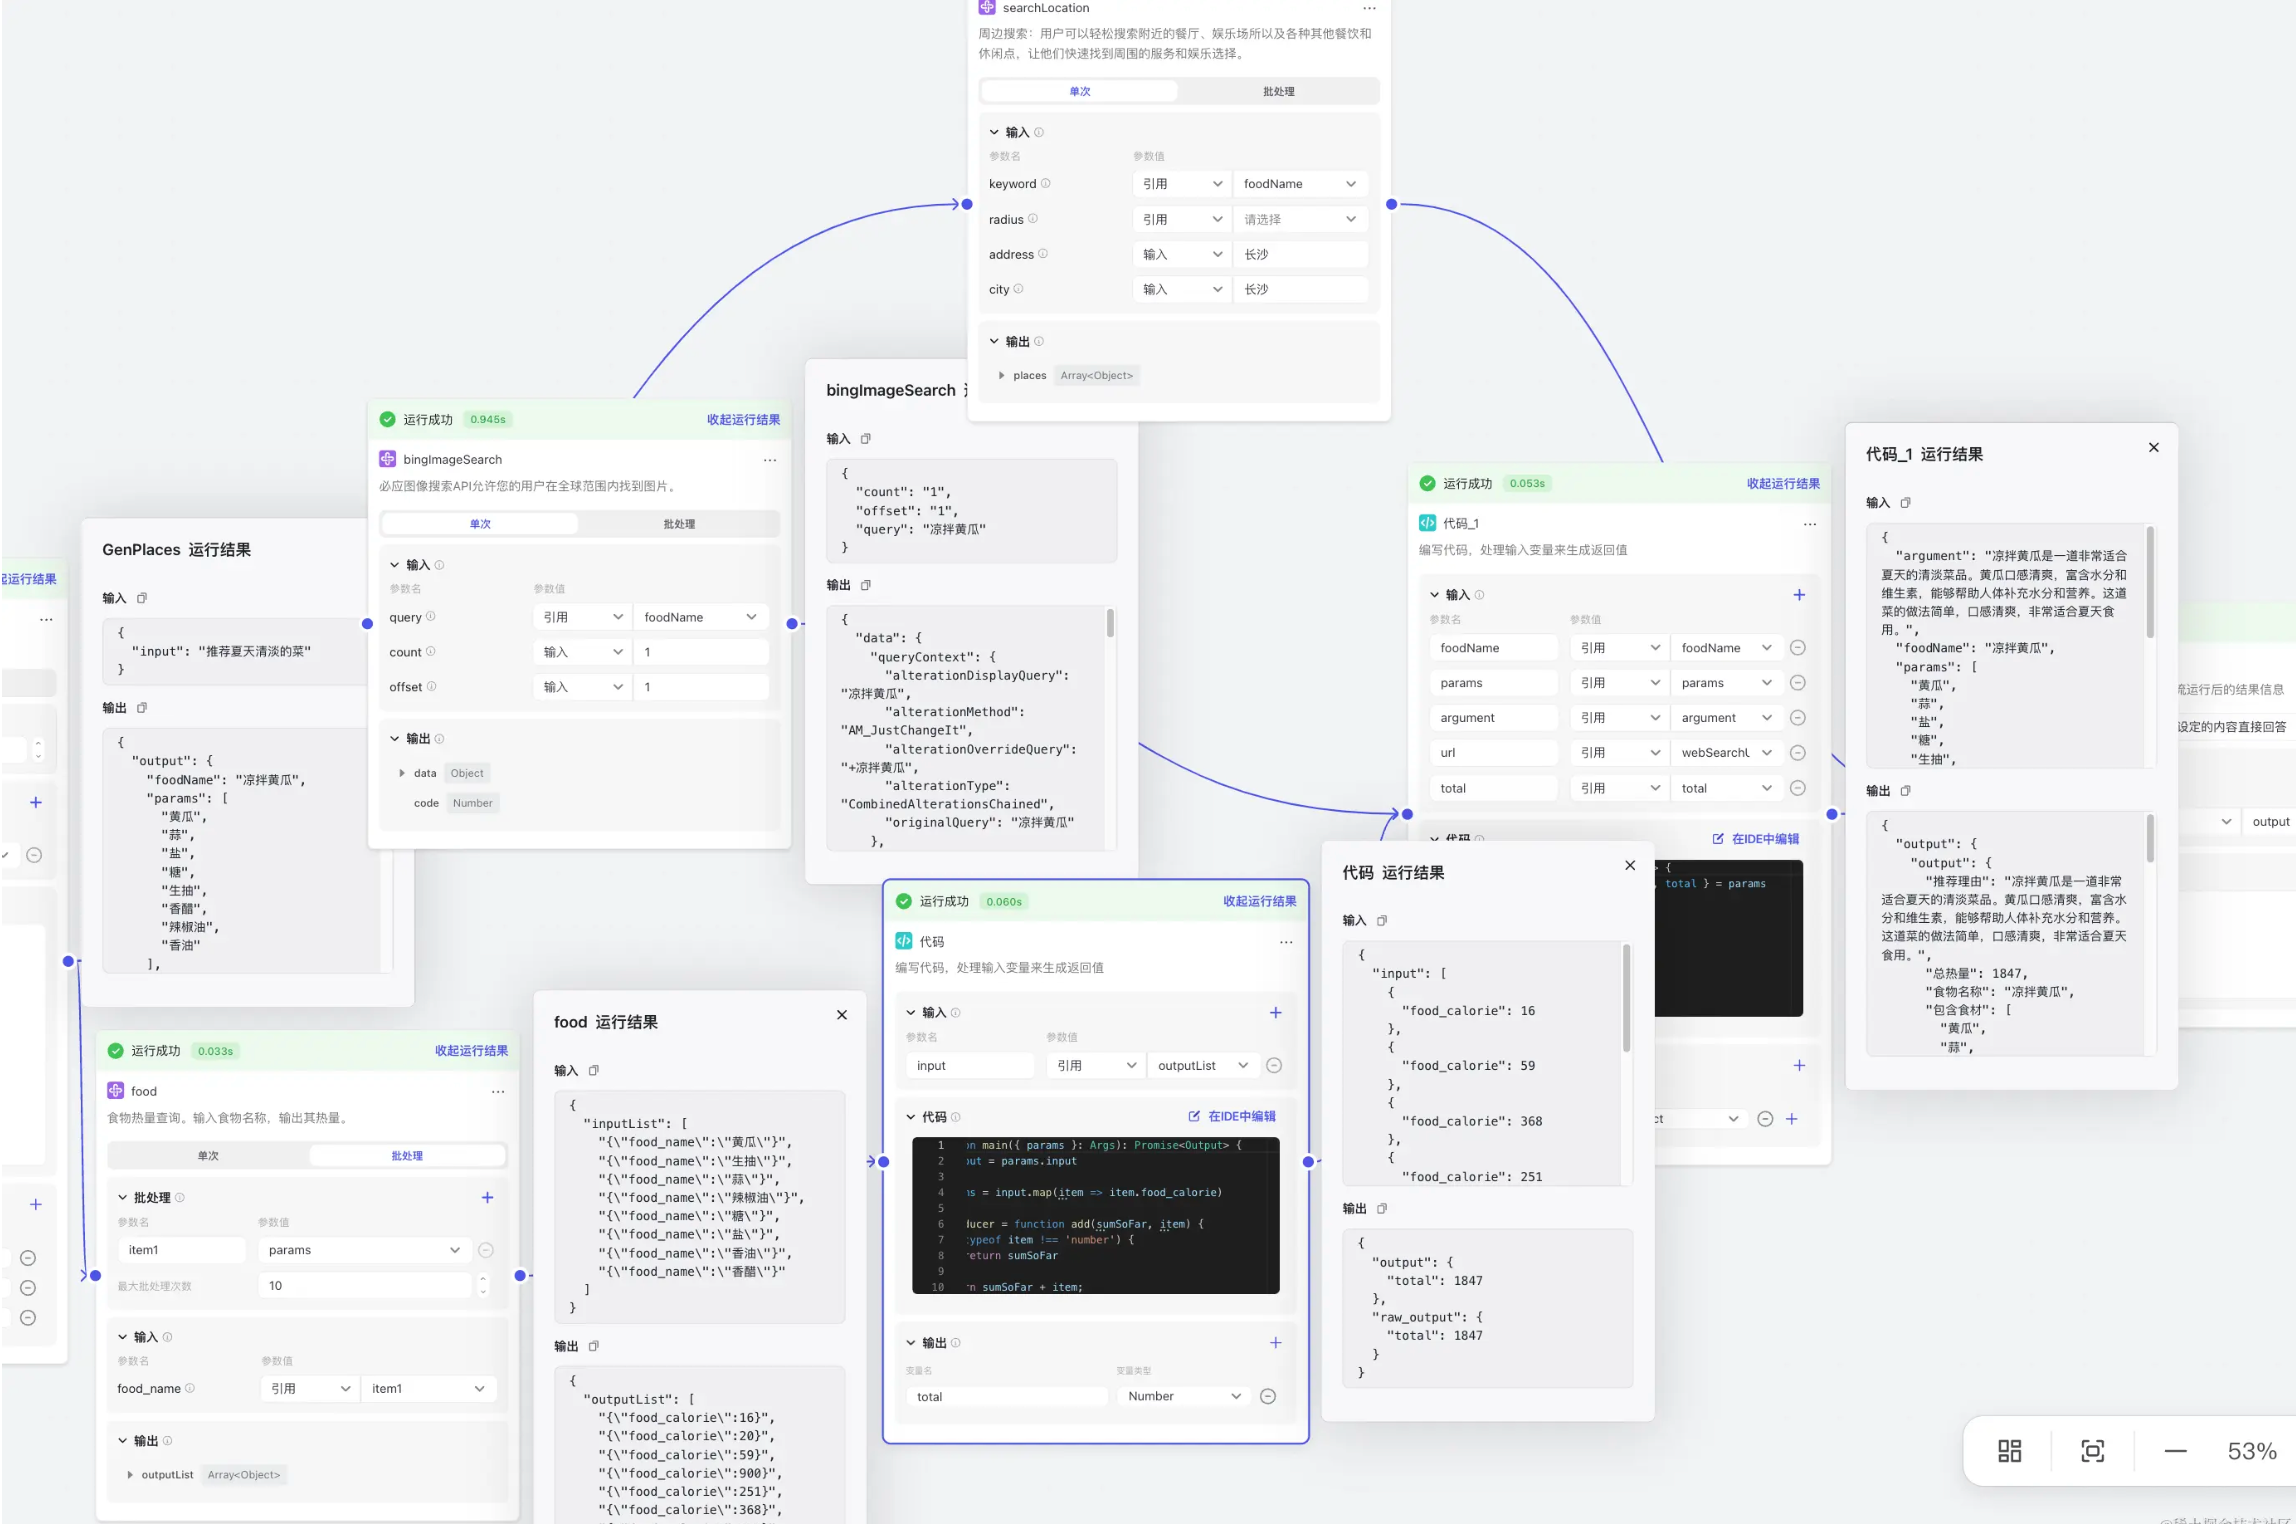Click the fit-to-screen icon near zoom percentage
Screen dimensions: 2296x1524
[x=2092, y=1451]
